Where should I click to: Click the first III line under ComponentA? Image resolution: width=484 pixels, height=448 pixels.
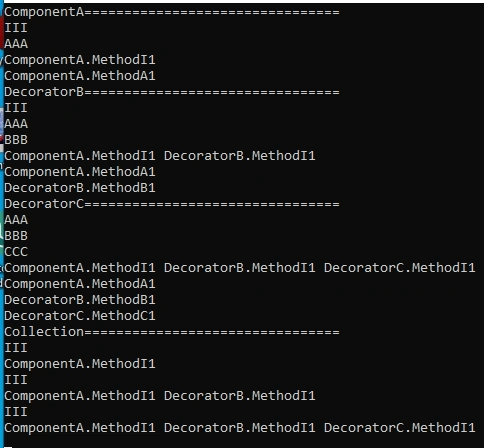[x=16, y=28]
